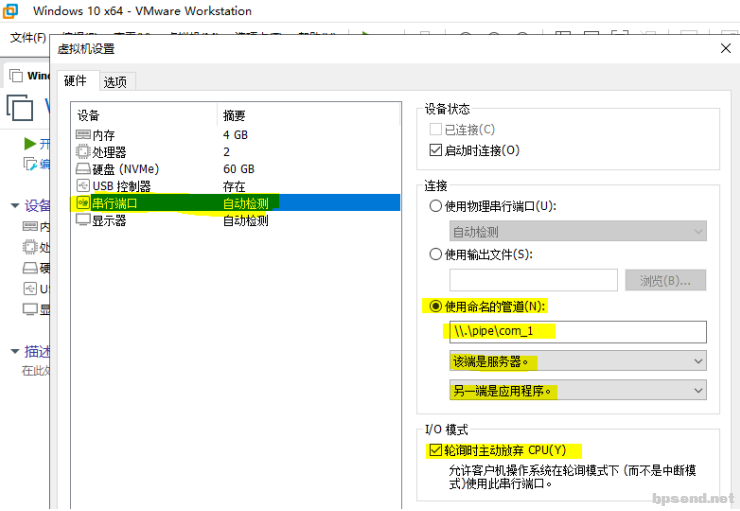This screenshot has height=511, width=740.
Task: Click the processor icon in background device list
Action: tap(30, 247)
